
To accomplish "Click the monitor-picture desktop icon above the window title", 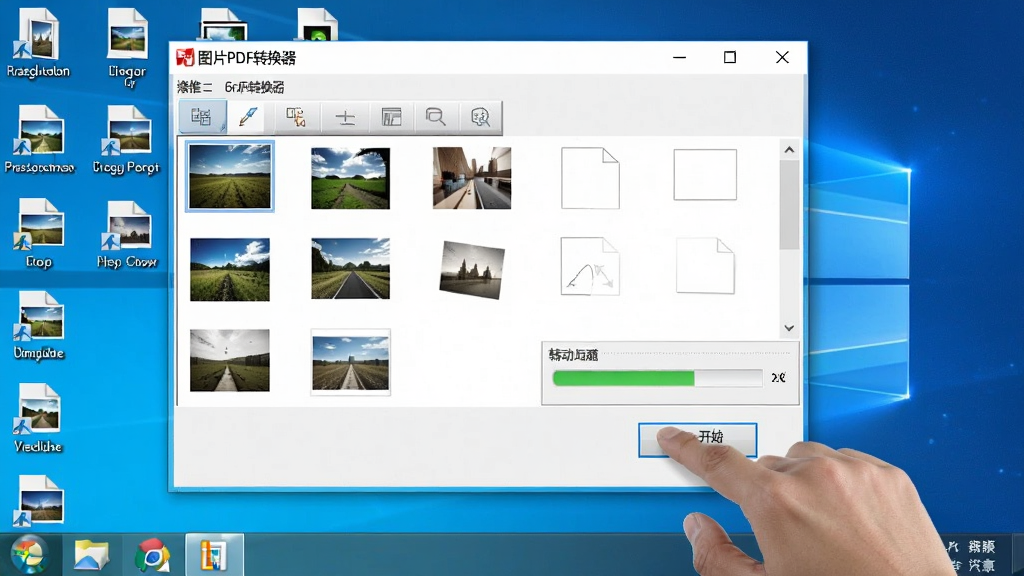I will coord(224,25).
